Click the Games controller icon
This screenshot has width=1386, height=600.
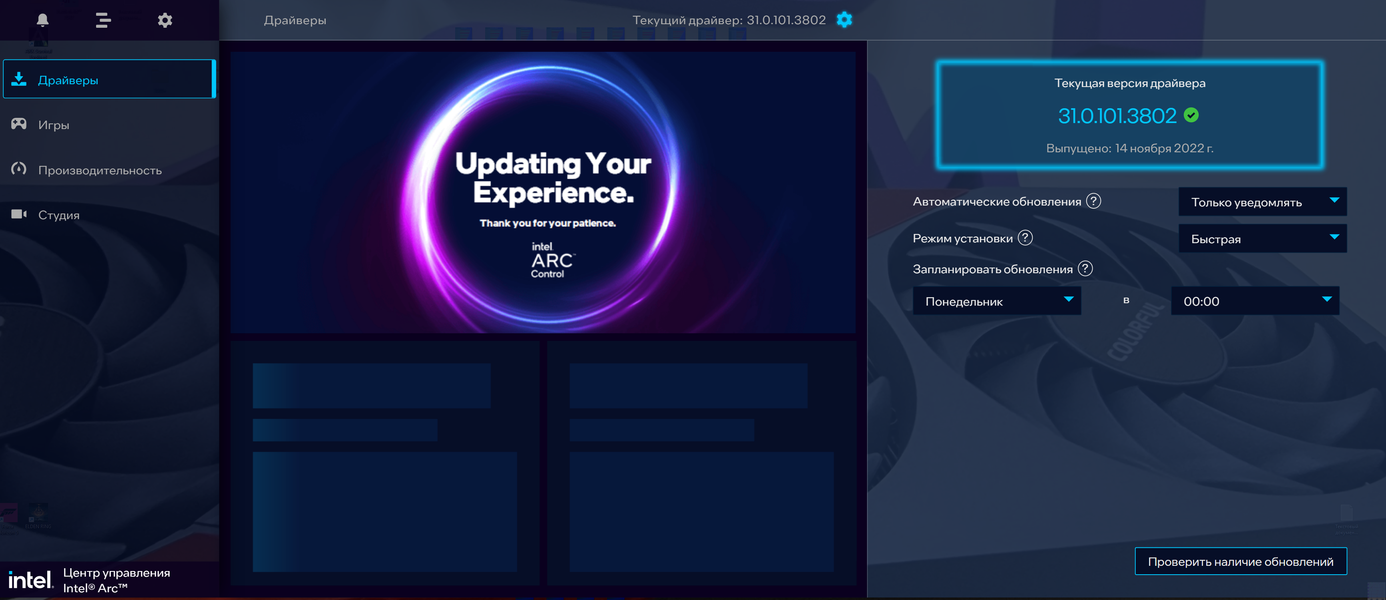[19, 124]
